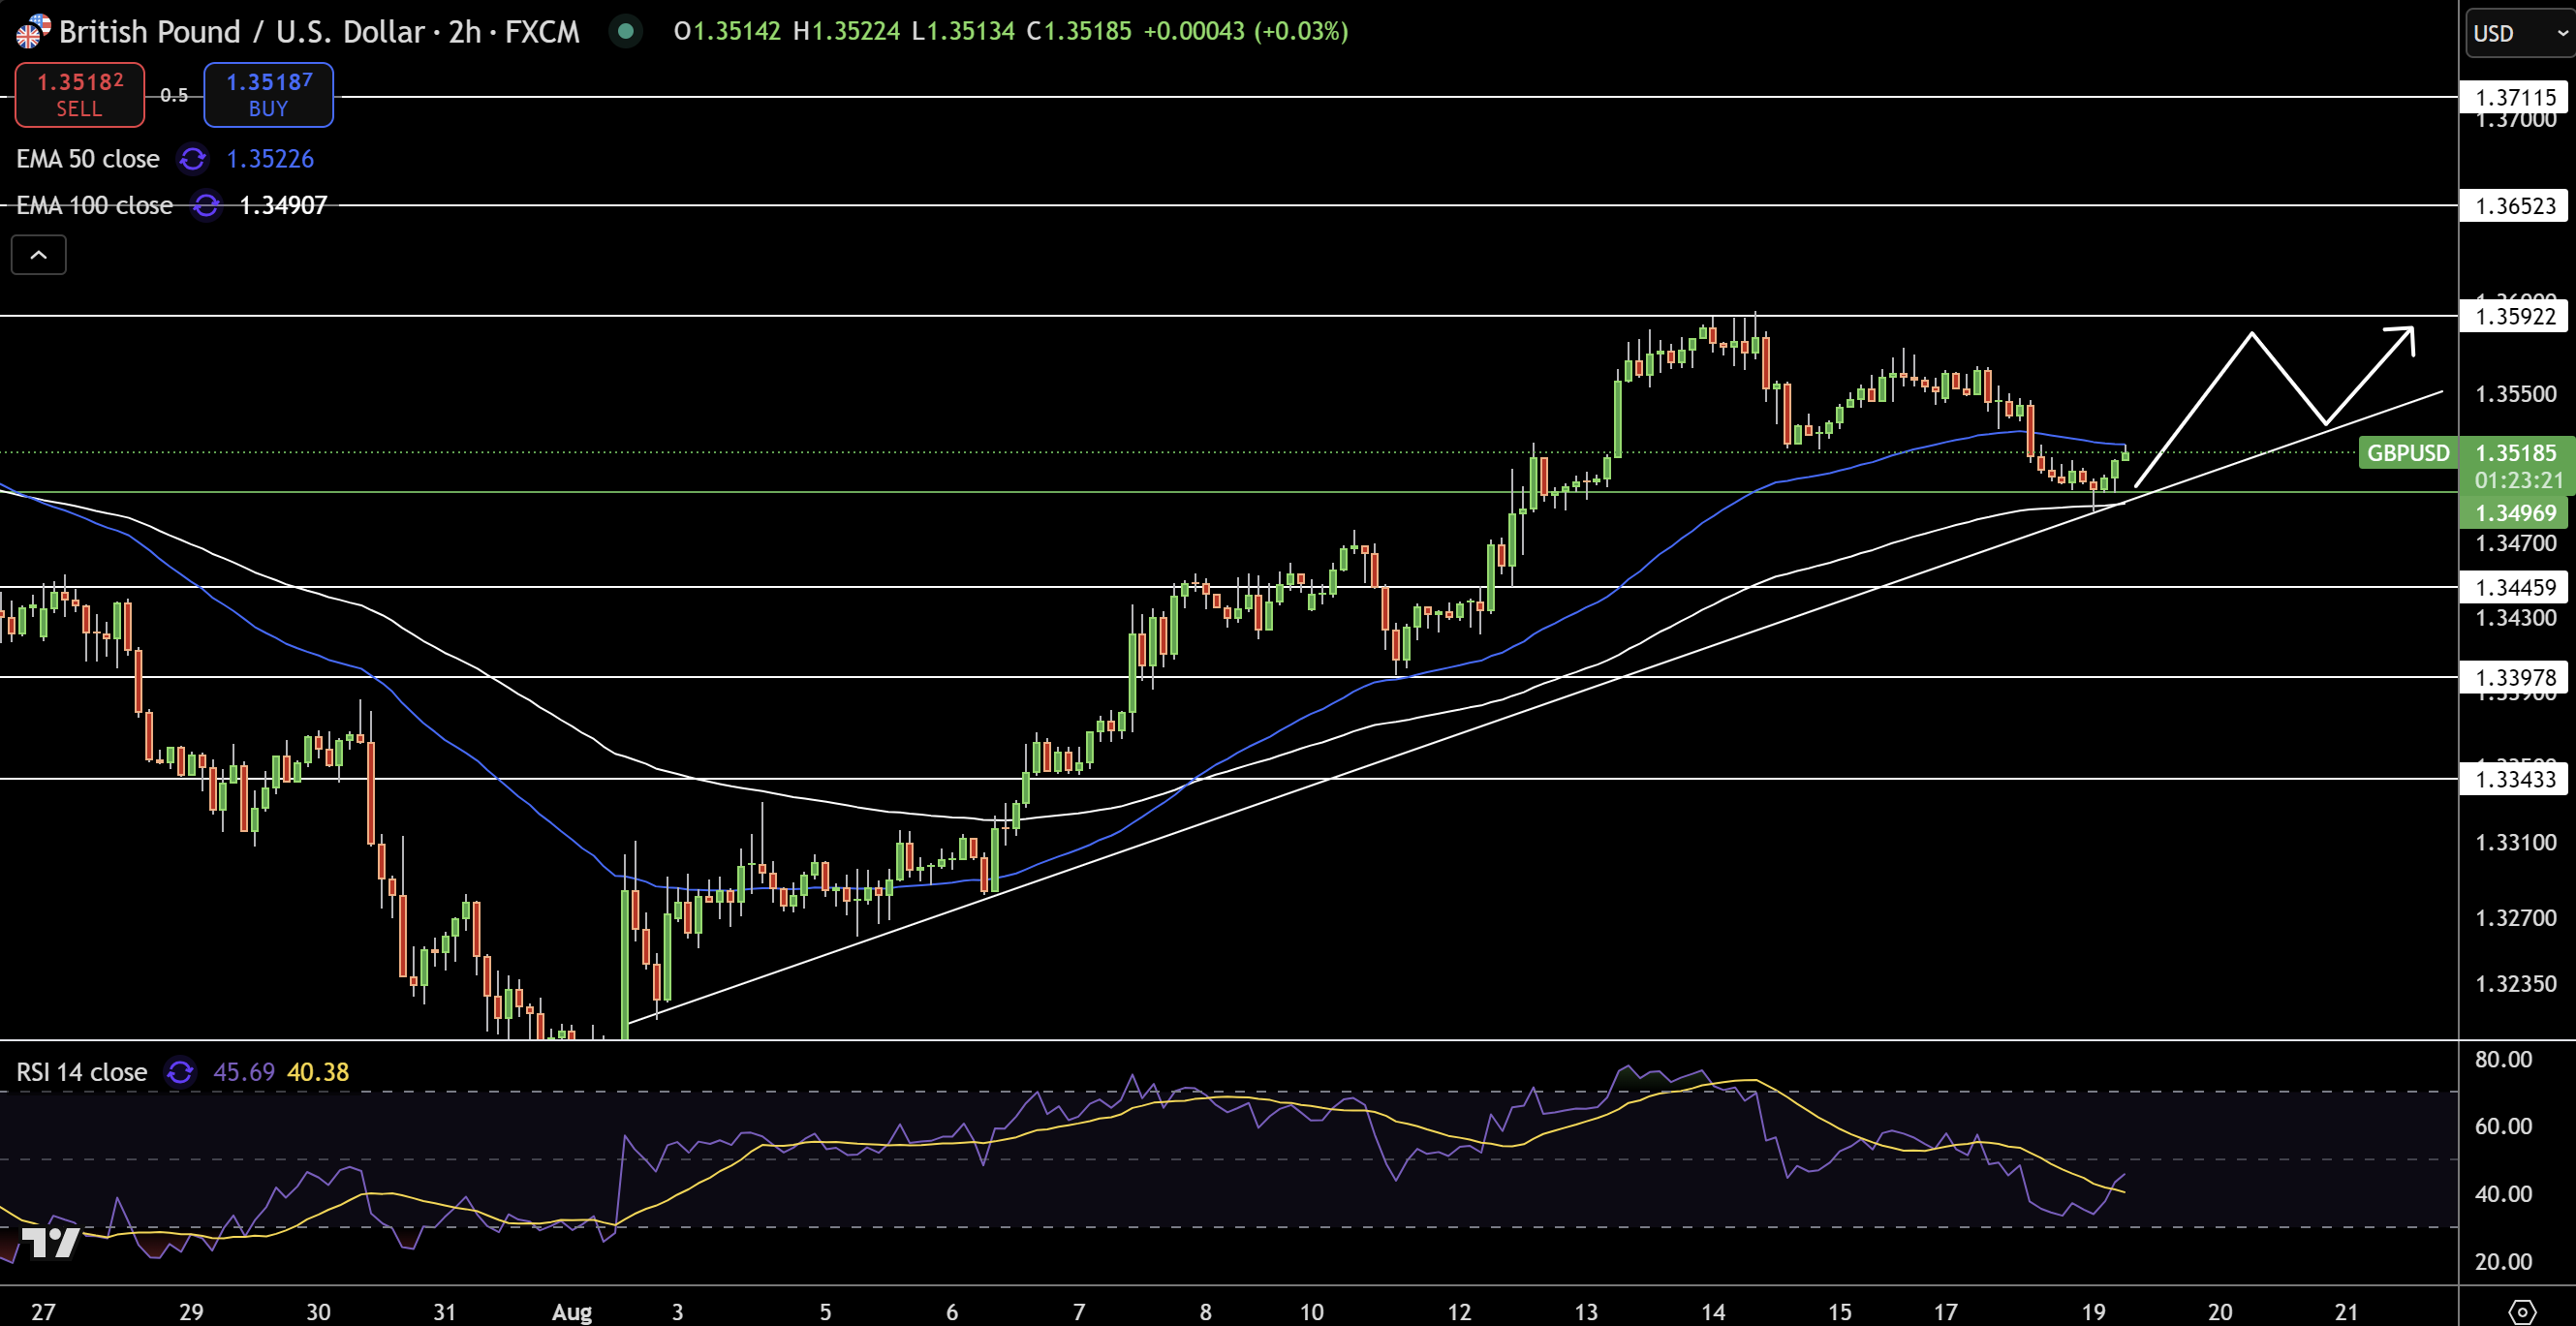This screenshot has height=1326, width=2576.
Task: Click the EMA 50 refresh icon
Action: (x=192, y=159)
